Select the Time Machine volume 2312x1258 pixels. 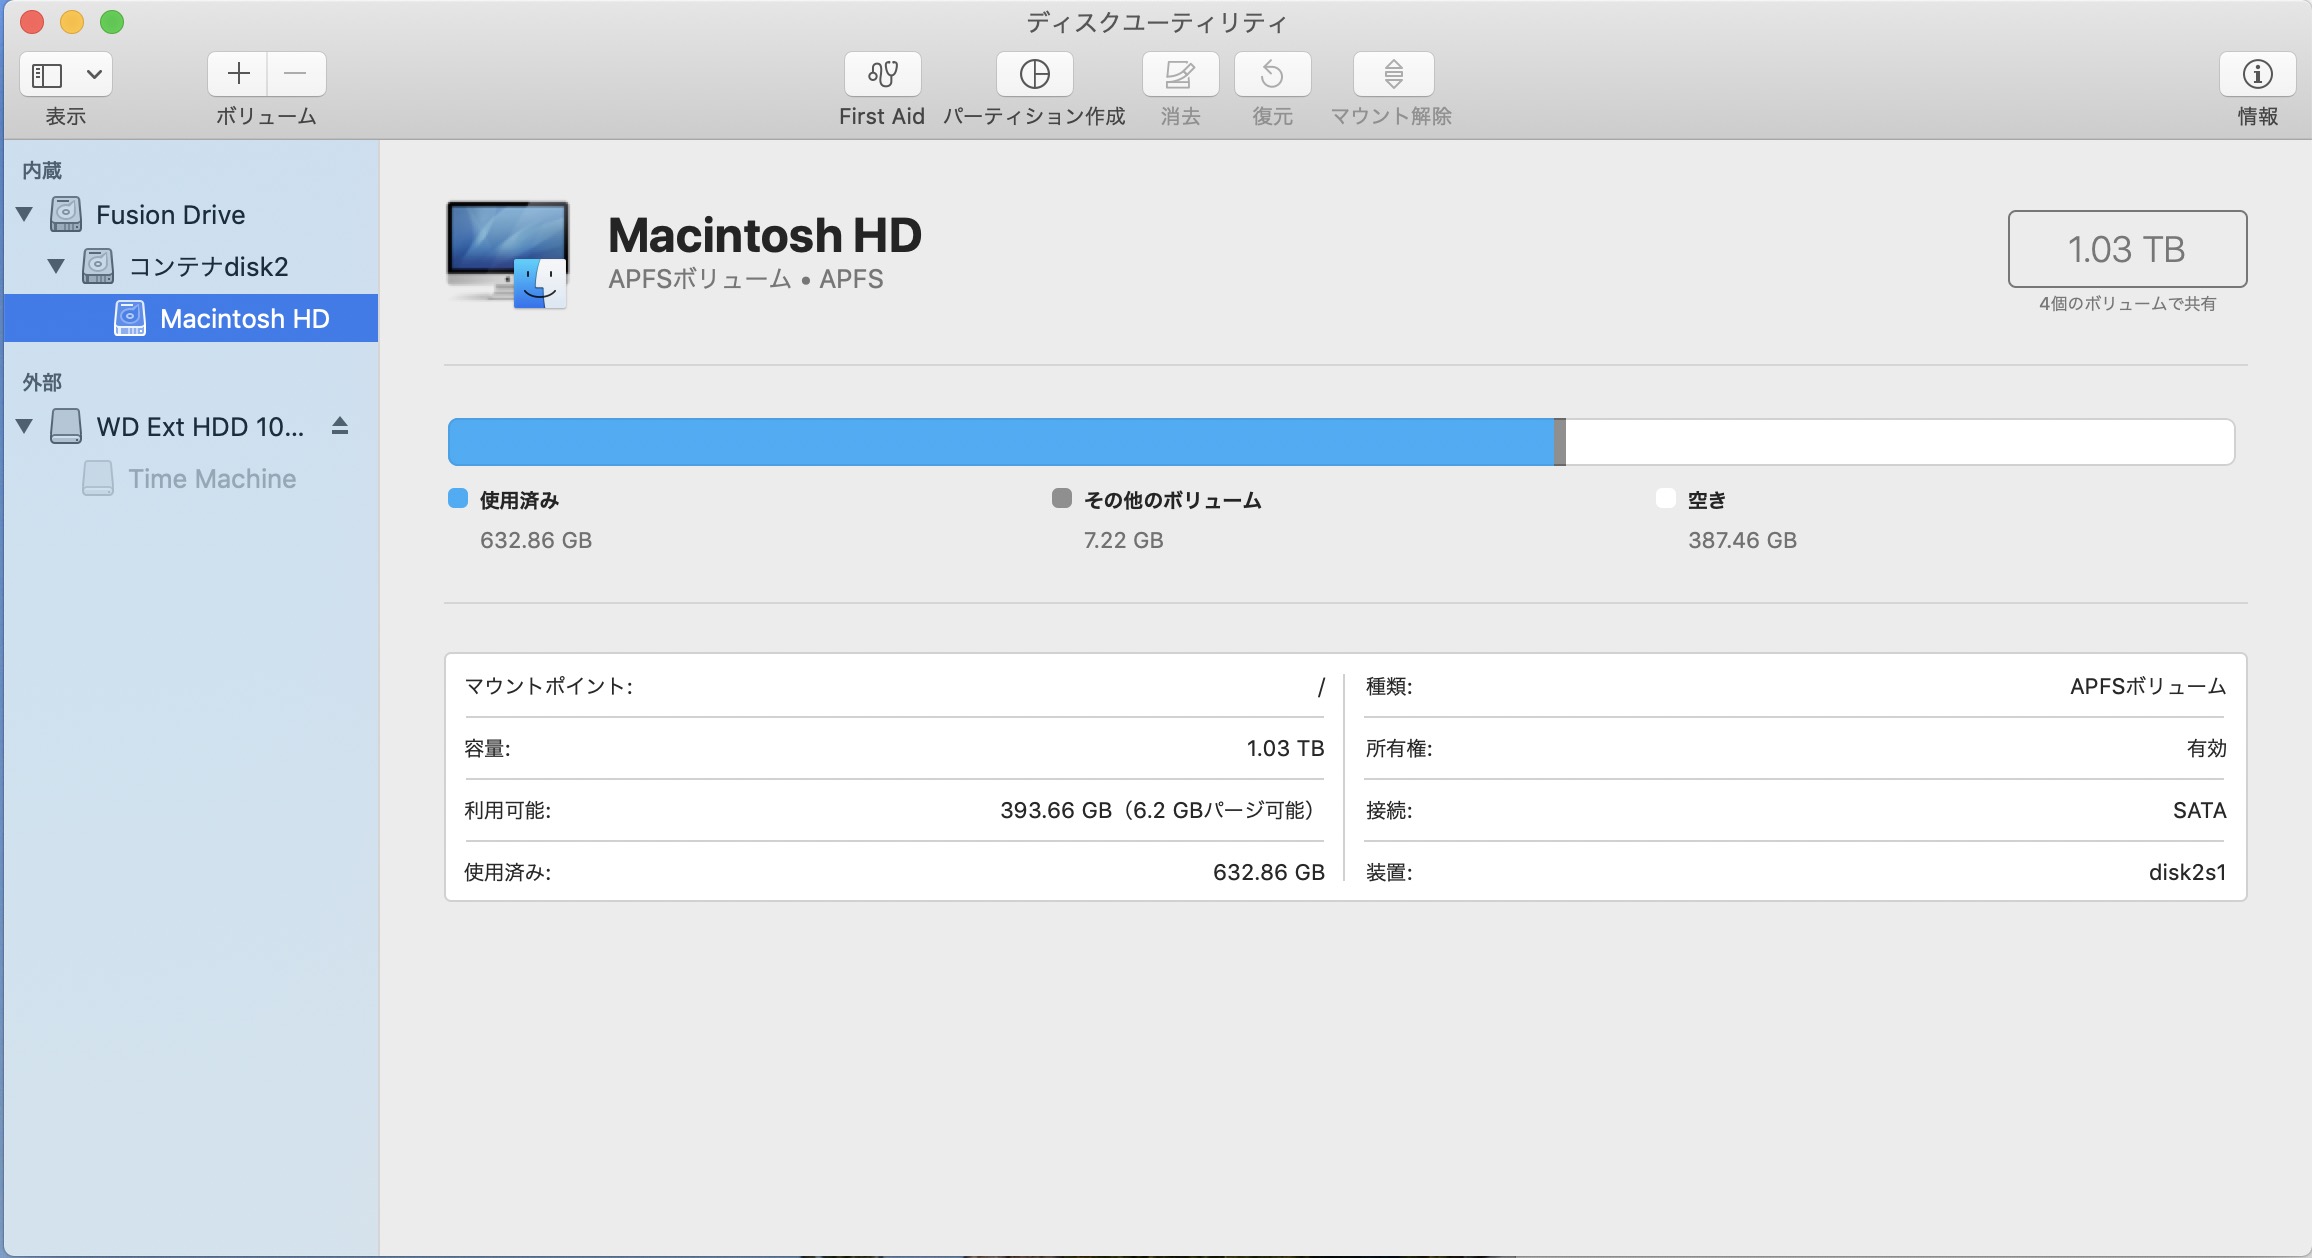point(212,479)
